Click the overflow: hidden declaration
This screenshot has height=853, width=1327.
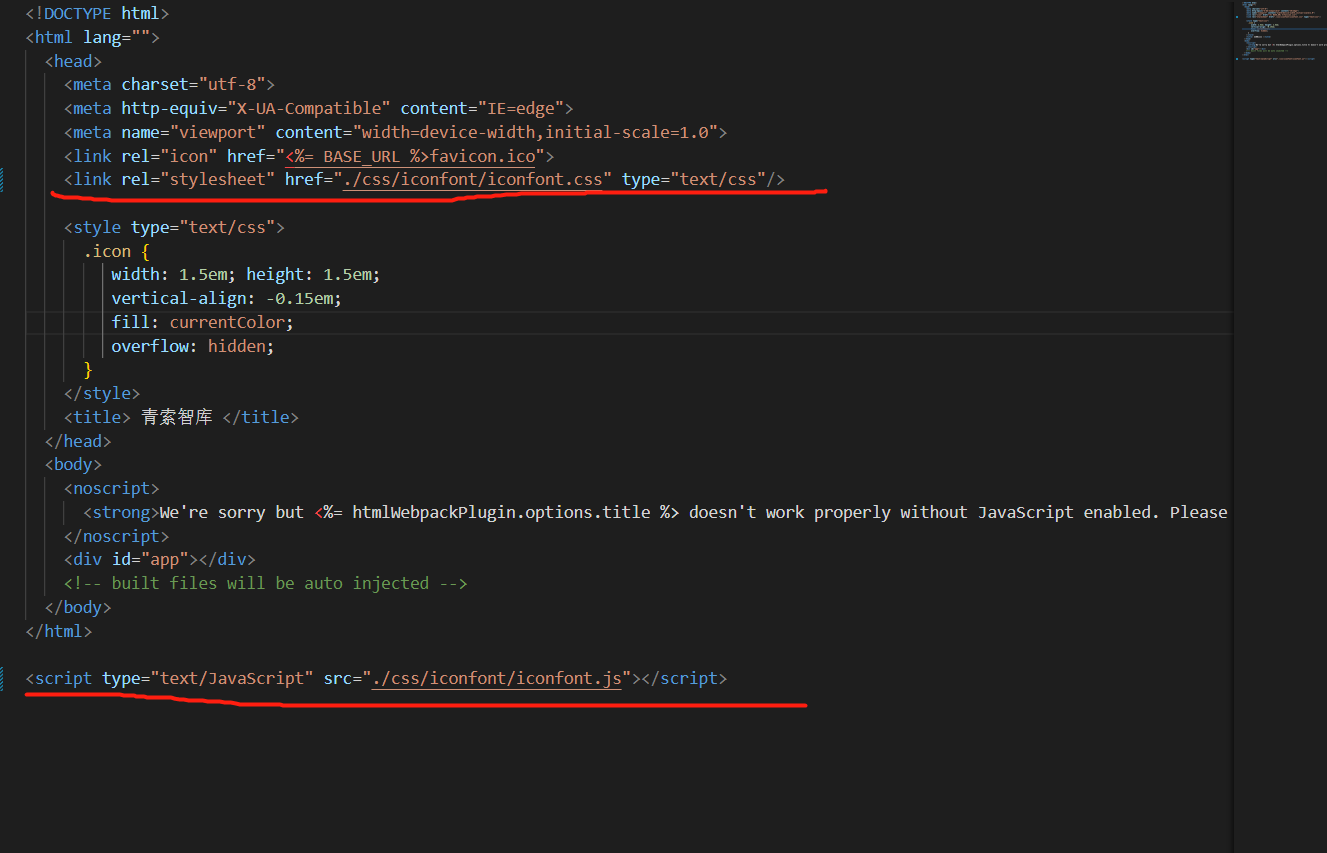point(193,346)
